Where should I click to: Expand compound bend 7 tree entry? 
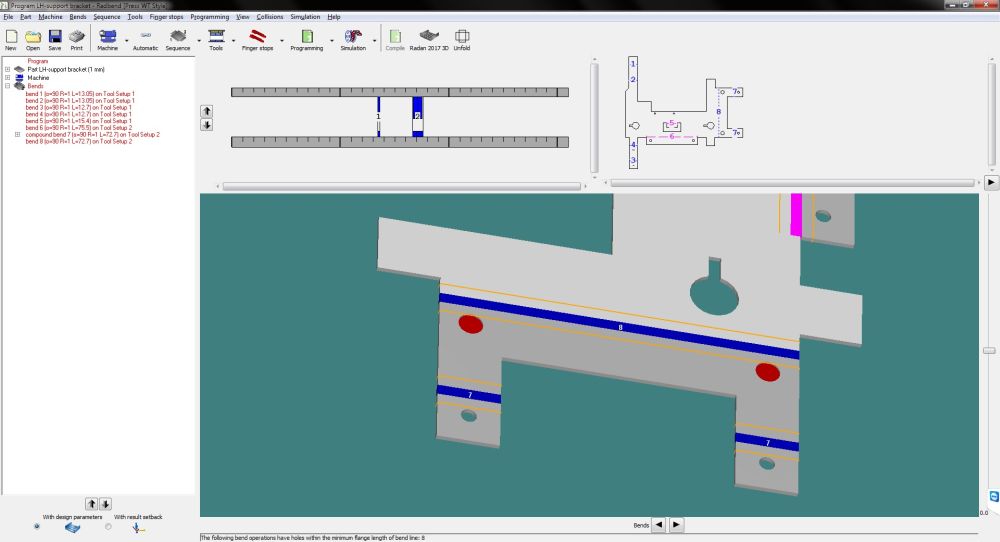point(17,134)
